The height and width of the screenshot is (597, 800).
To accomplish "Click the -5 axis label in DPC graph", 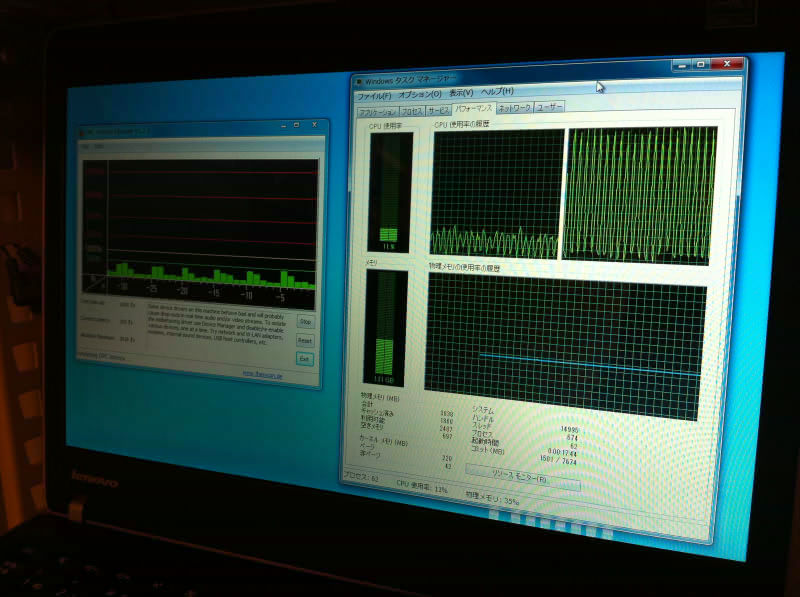I will point(280,298).
